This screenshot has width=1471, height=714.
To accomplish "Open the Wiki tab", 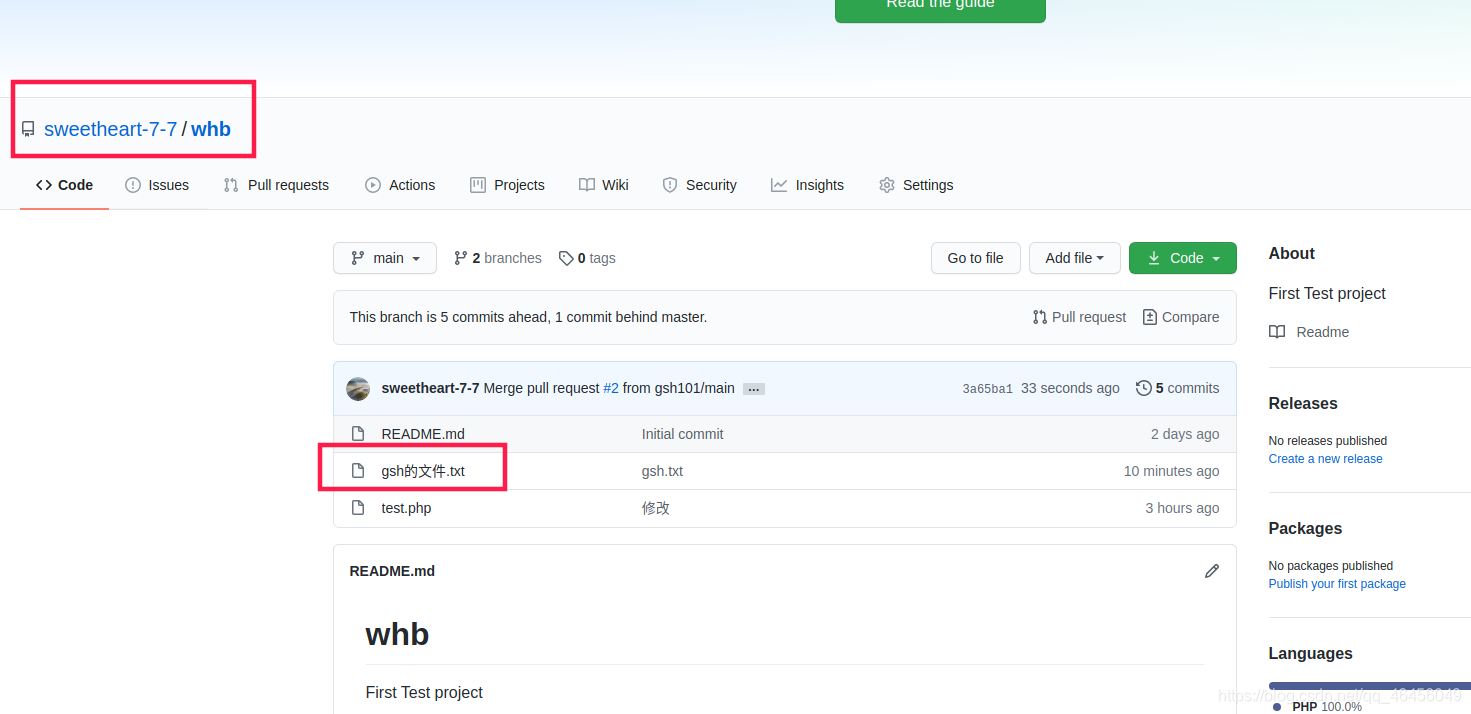I will (604, 185).
